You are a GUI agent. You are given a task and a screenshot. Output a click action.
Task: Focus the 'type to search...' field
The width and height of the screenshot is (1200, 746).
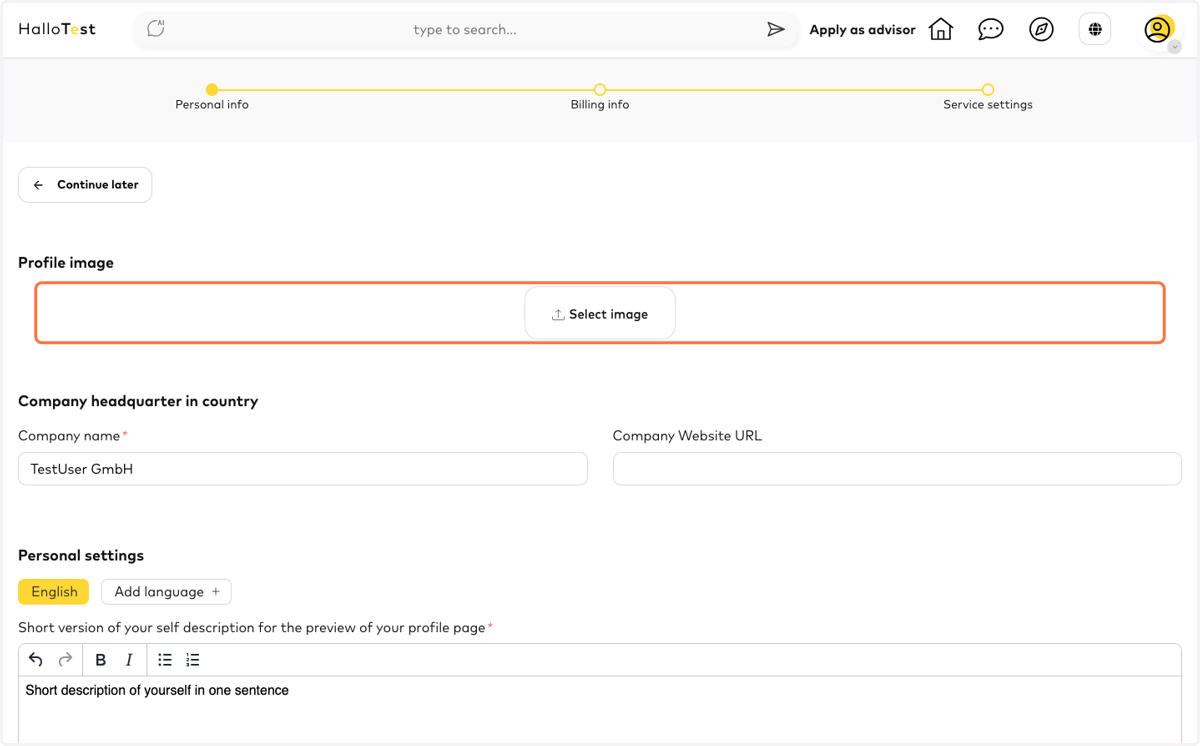[465, 30]
